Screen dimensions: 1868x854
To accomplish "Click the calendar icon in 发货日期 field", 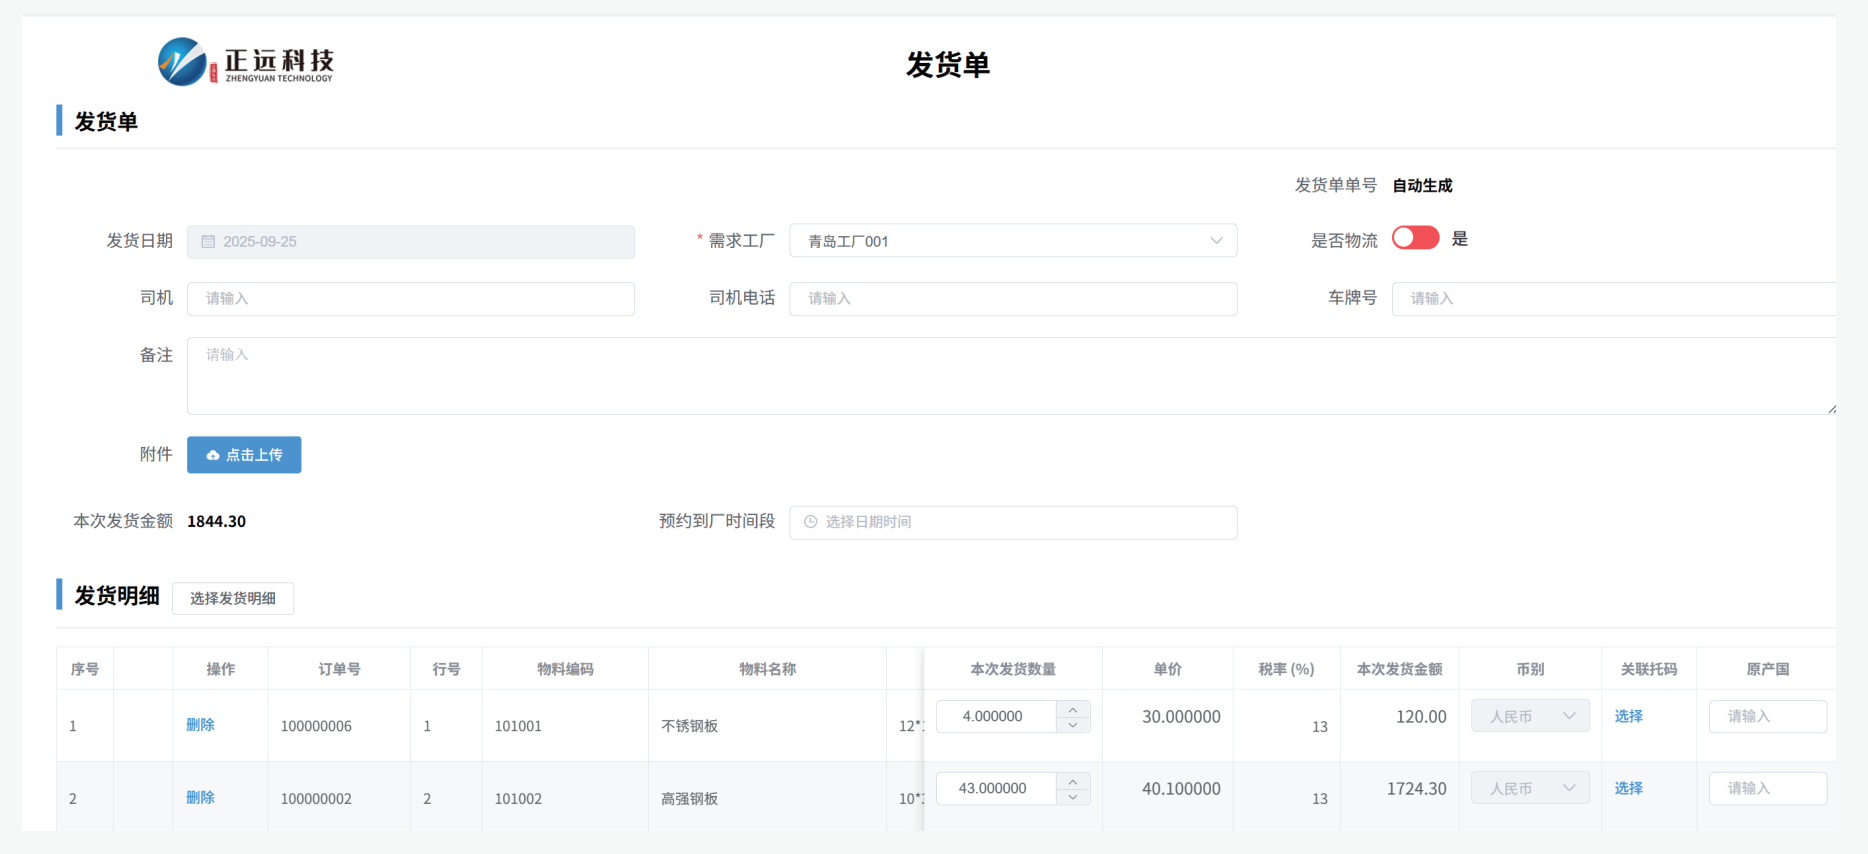I will click(x=208, y=242).
